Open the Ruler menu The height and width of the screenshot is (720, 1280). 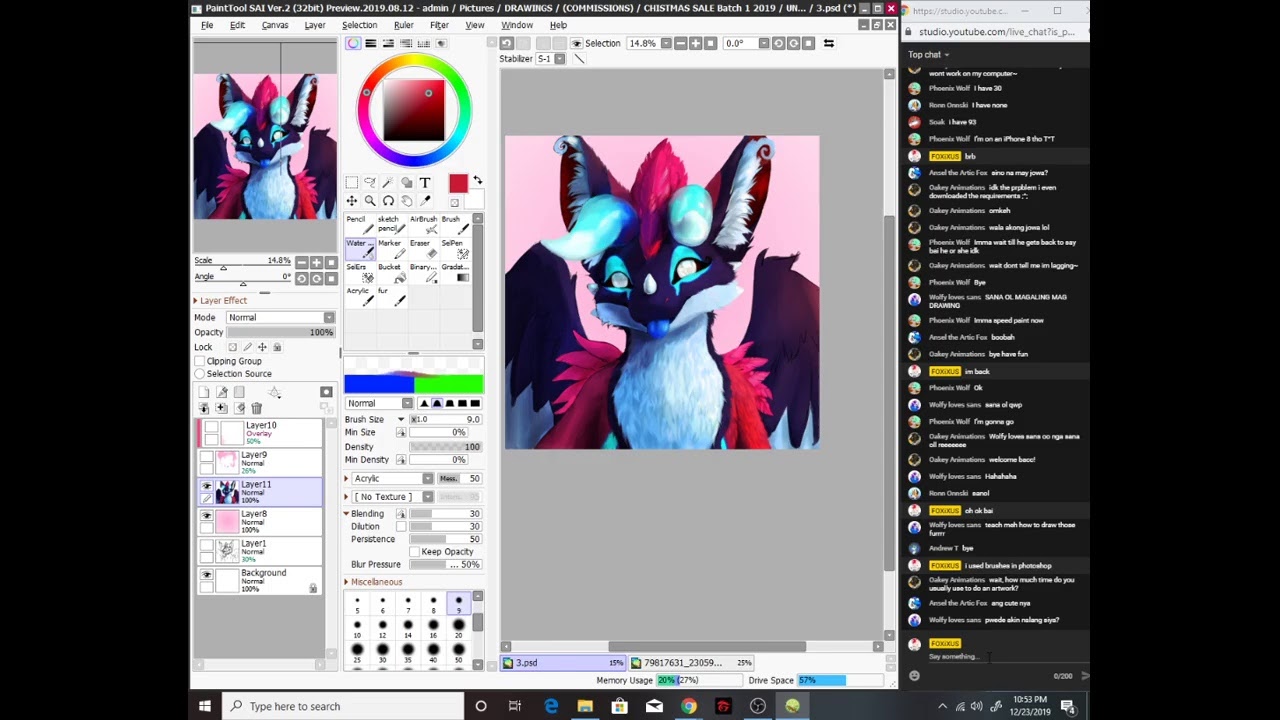[404, 25]
